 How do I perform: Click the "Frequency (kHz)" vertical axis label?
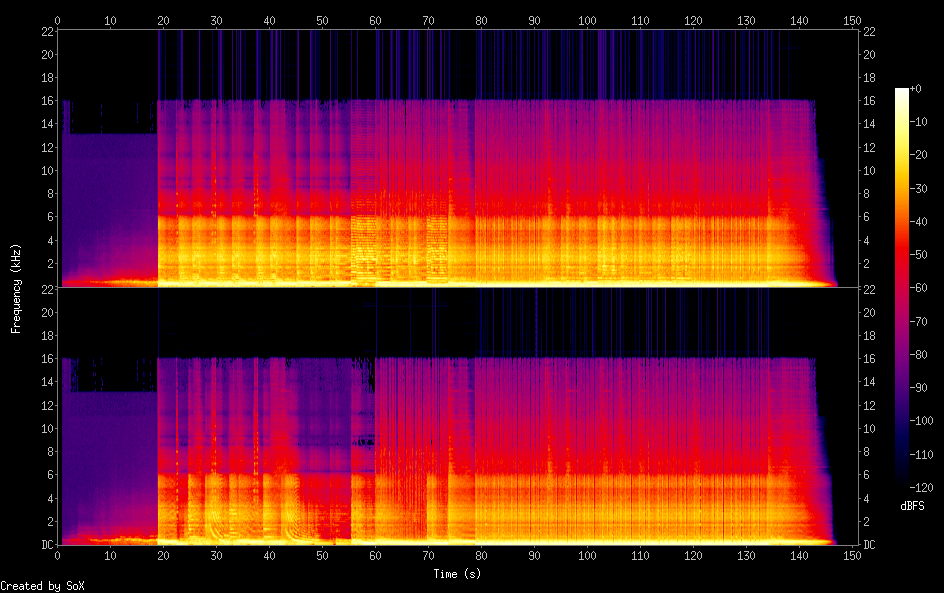(x=16, y=287)
